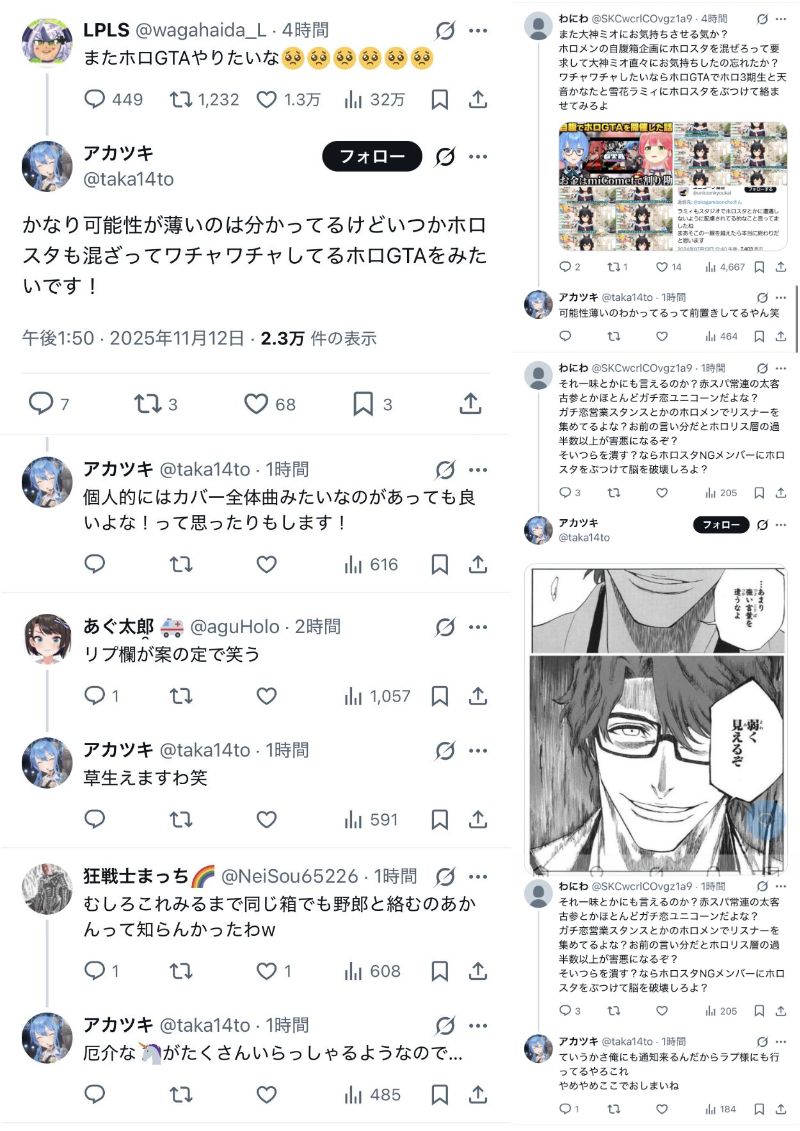The width and height of the screenshot is (800, 1131).
Task: Open the manga panel image
Action: (x=657, y=718)
